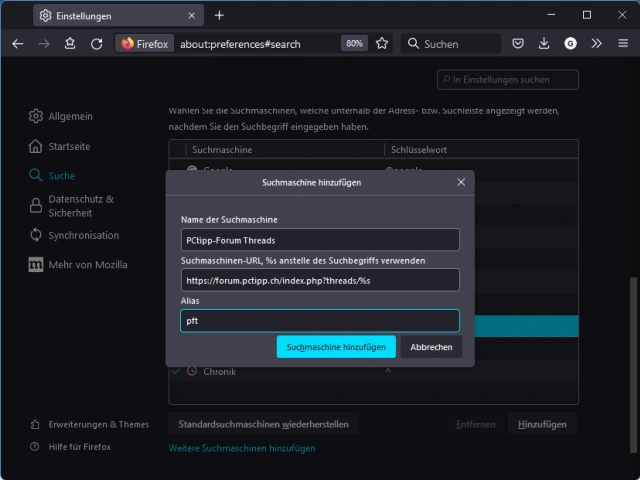Screen dimensions: 640x480
Task: Open the downloads panel
Action: click(544, 44)
